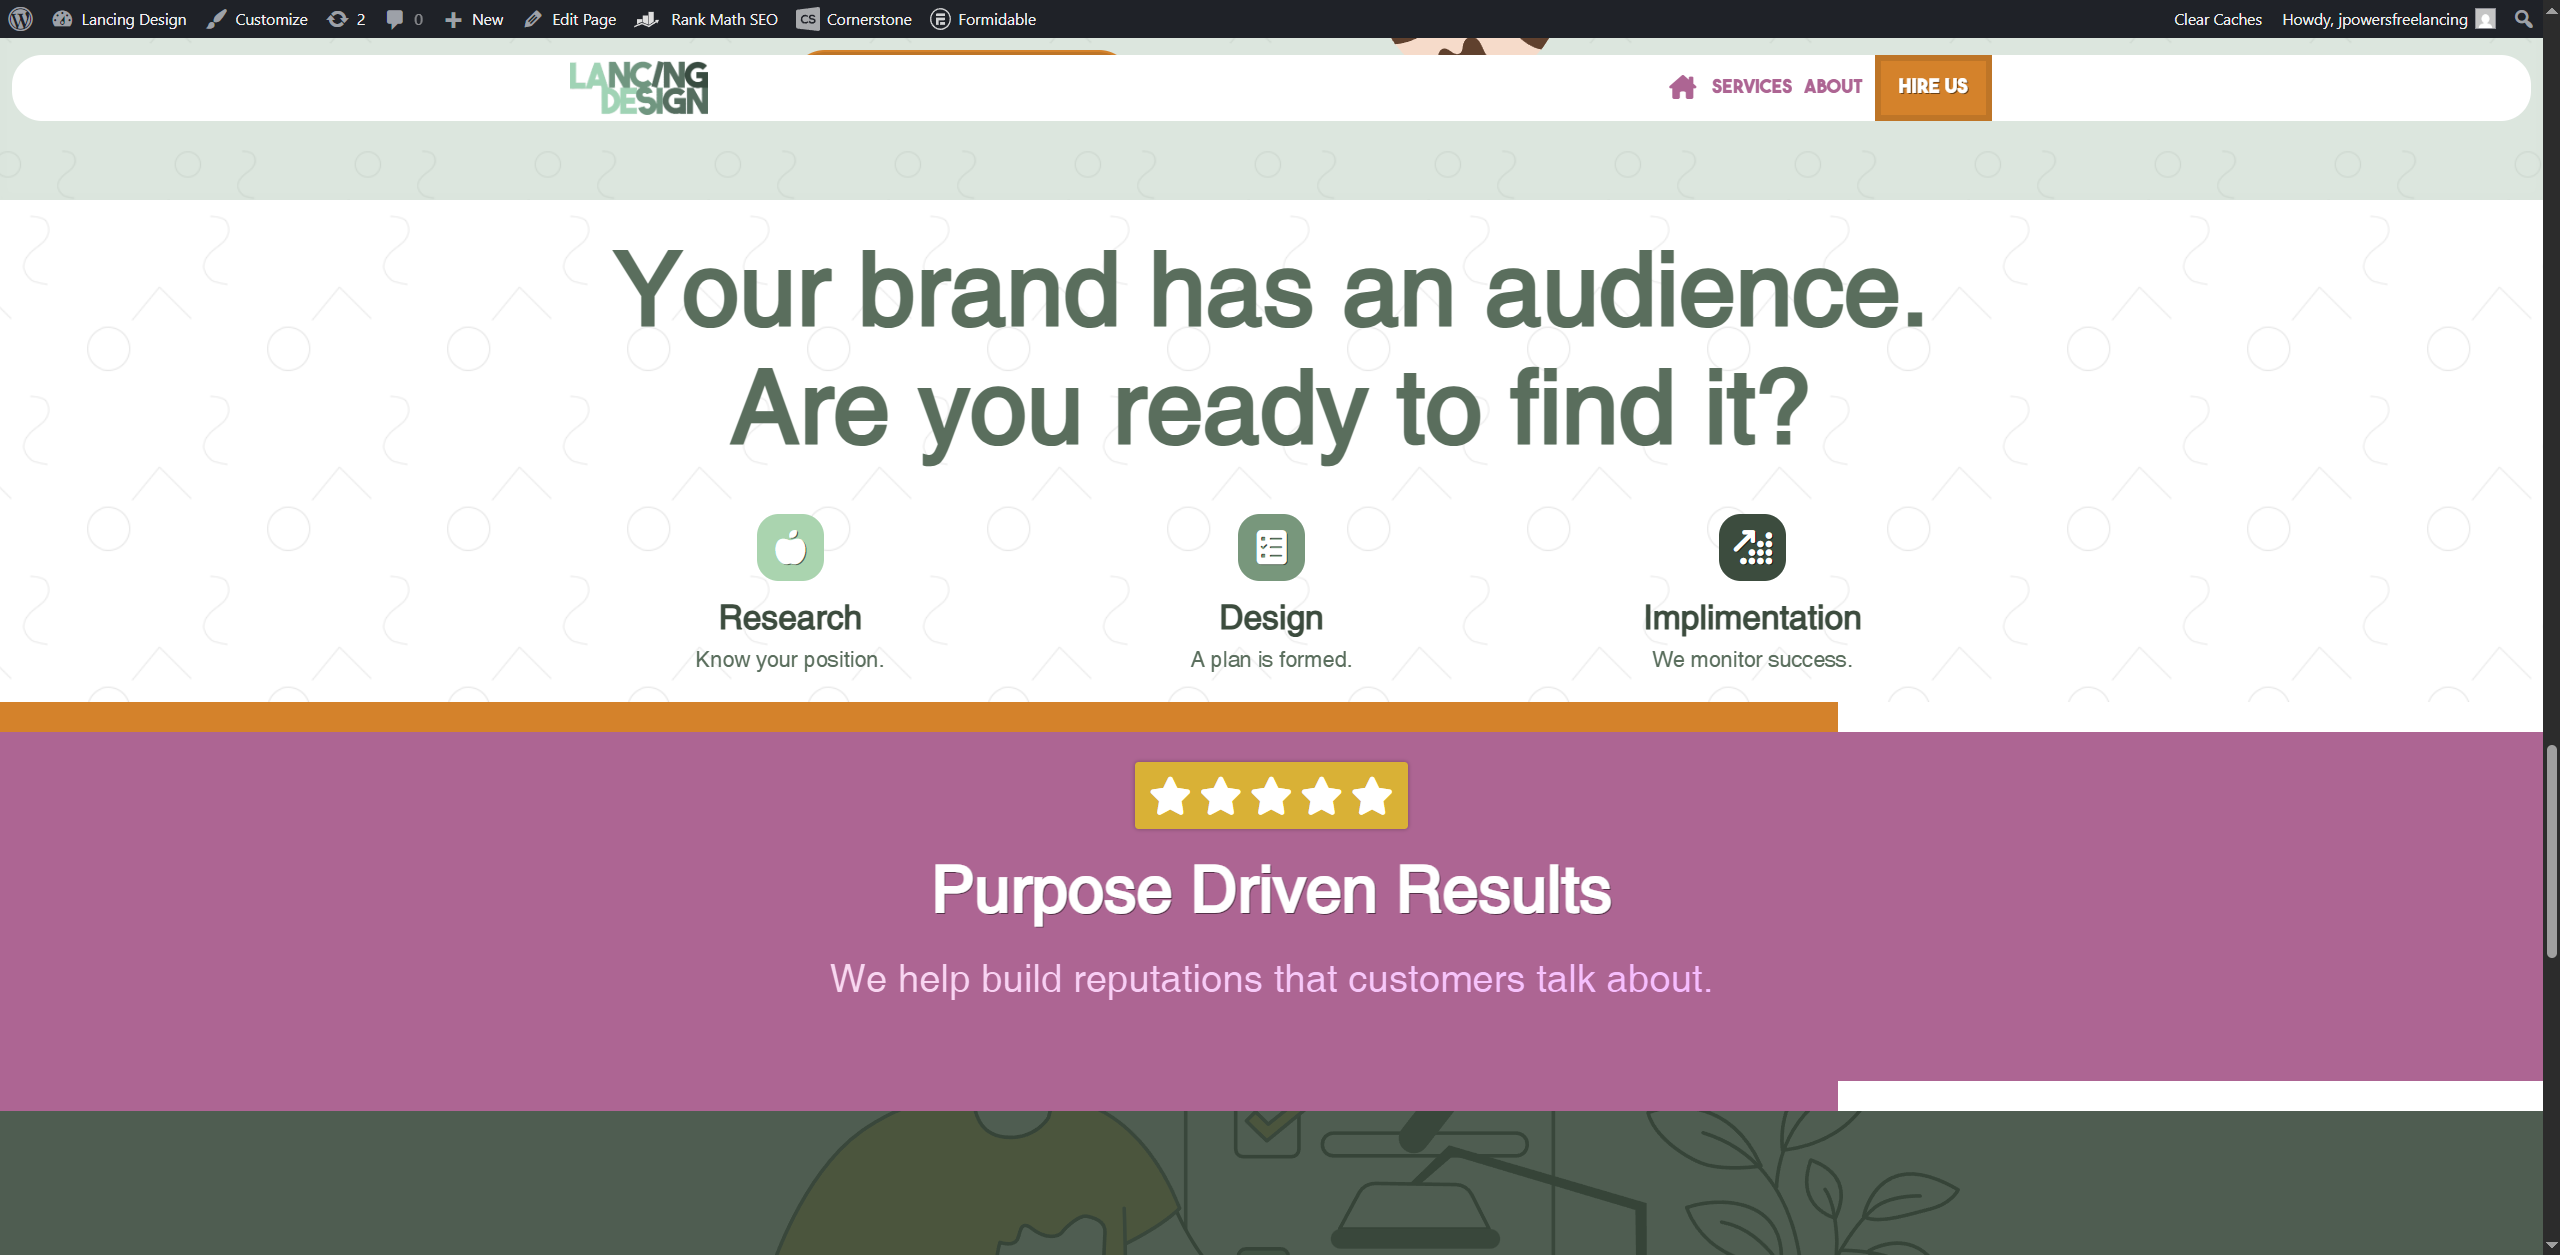This screenshot has width=2560, height=1255.
Task: Open the updates counter showing 2
Action: pos(346,19)
